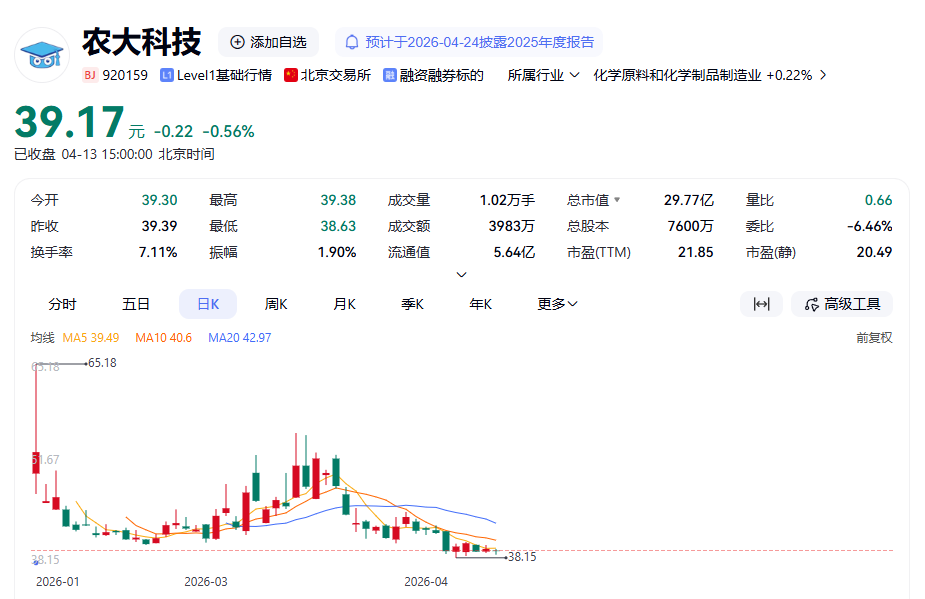
Task: Toggle 总市值 dropdown triangle
Action: click(x=617, y=200)
